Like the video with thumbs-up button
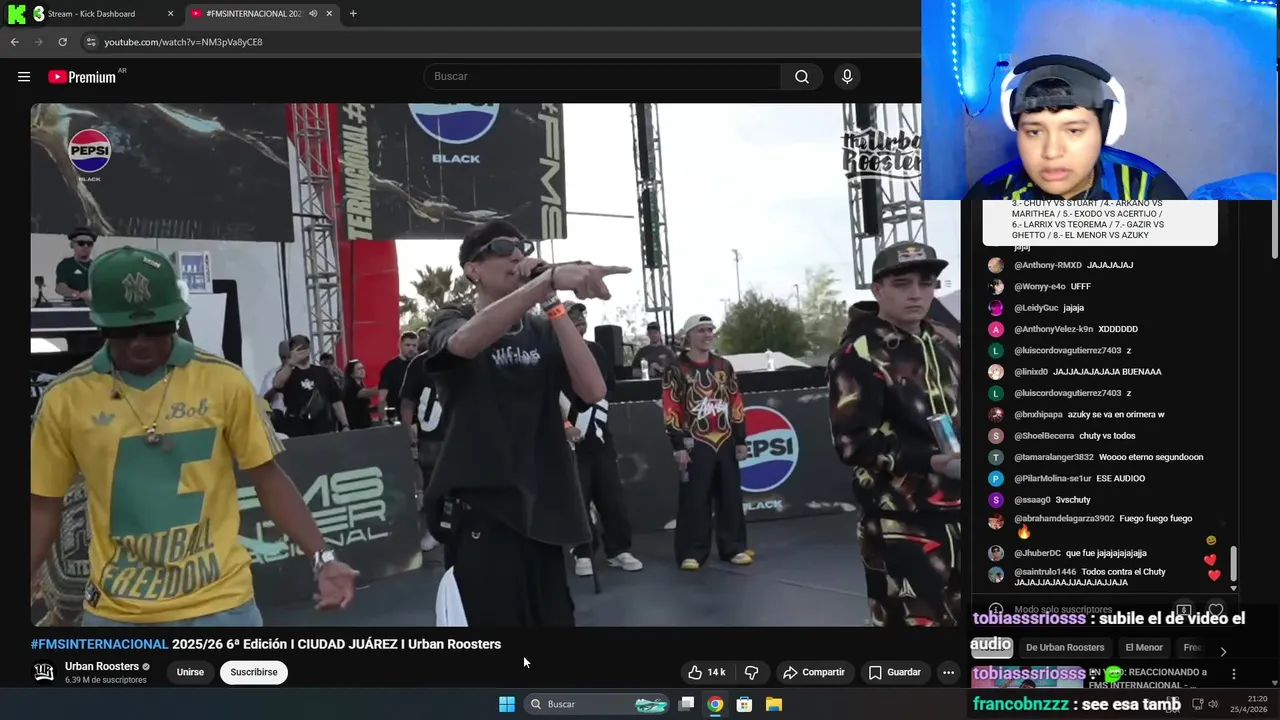 click(x=706, y=672)
